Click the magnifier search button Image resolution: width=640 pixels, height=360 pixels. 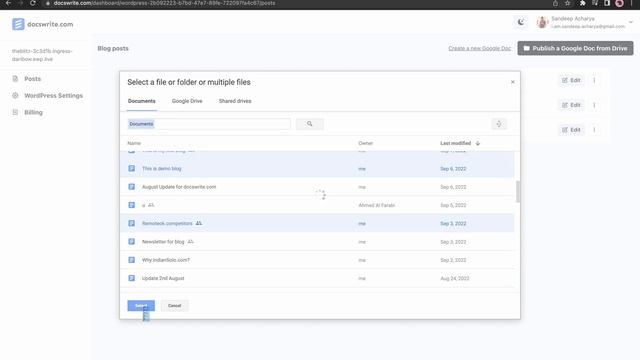310,124
